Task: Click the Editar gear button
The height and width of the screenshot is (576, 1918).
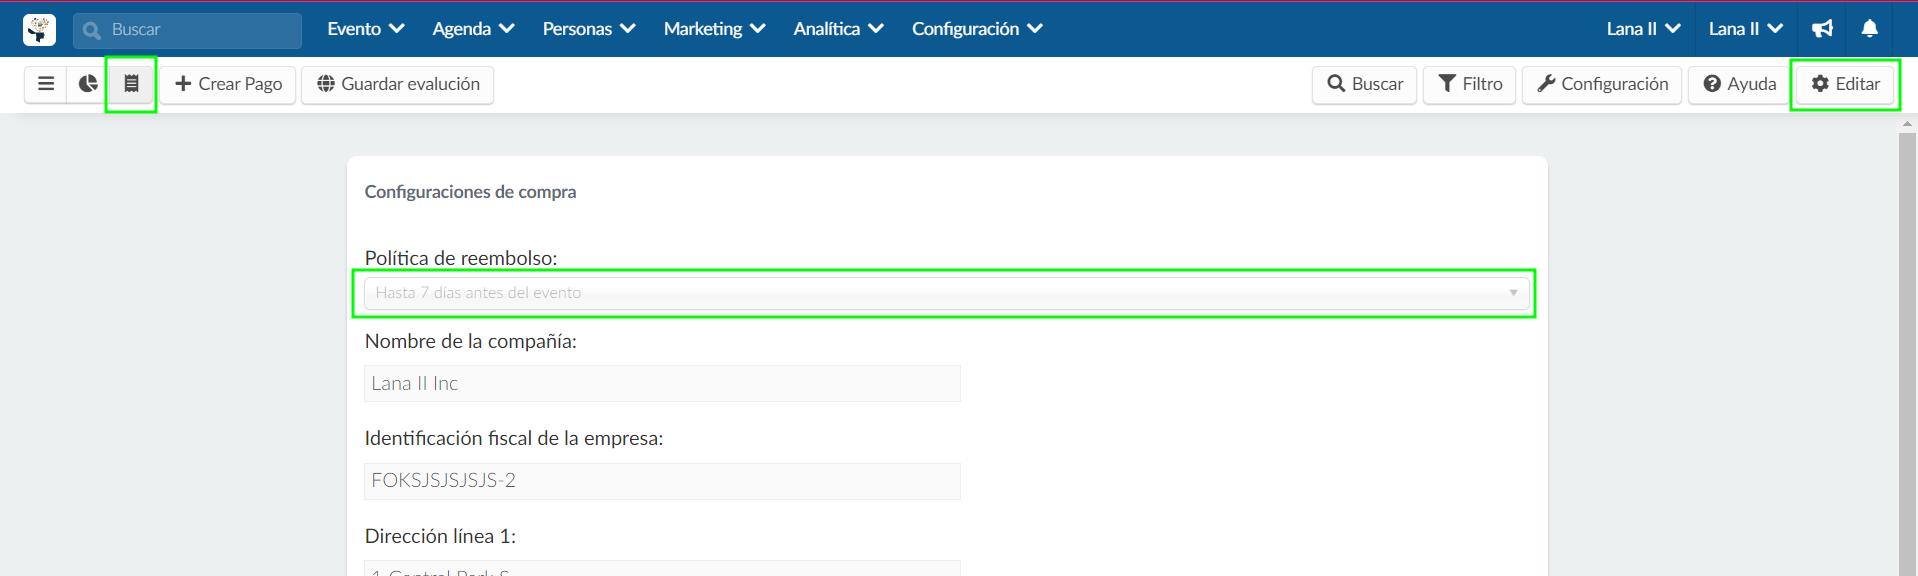Action: pyautogui.click(x=1845, y=84)
